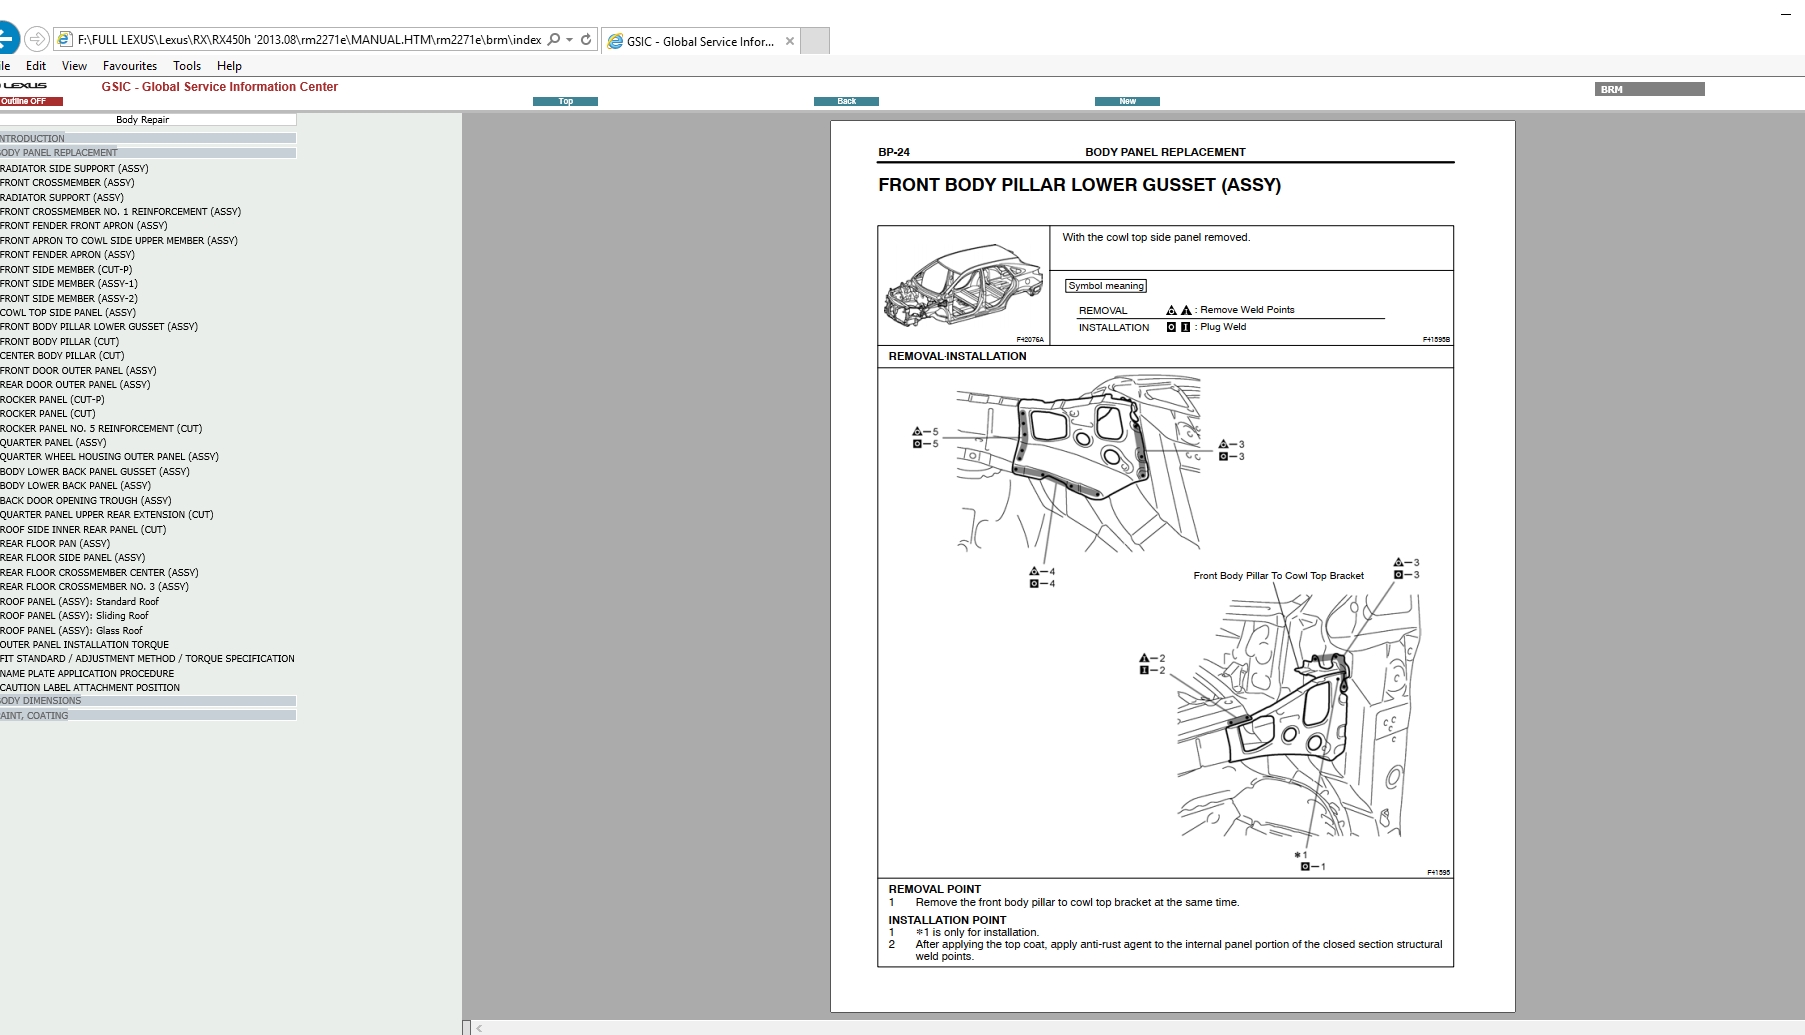The height and width of the screenshot is (1035, 1805).
Task: Open FRONT SIDE MEMBER (CUT-P) page
Action: (x=66, y=270)
